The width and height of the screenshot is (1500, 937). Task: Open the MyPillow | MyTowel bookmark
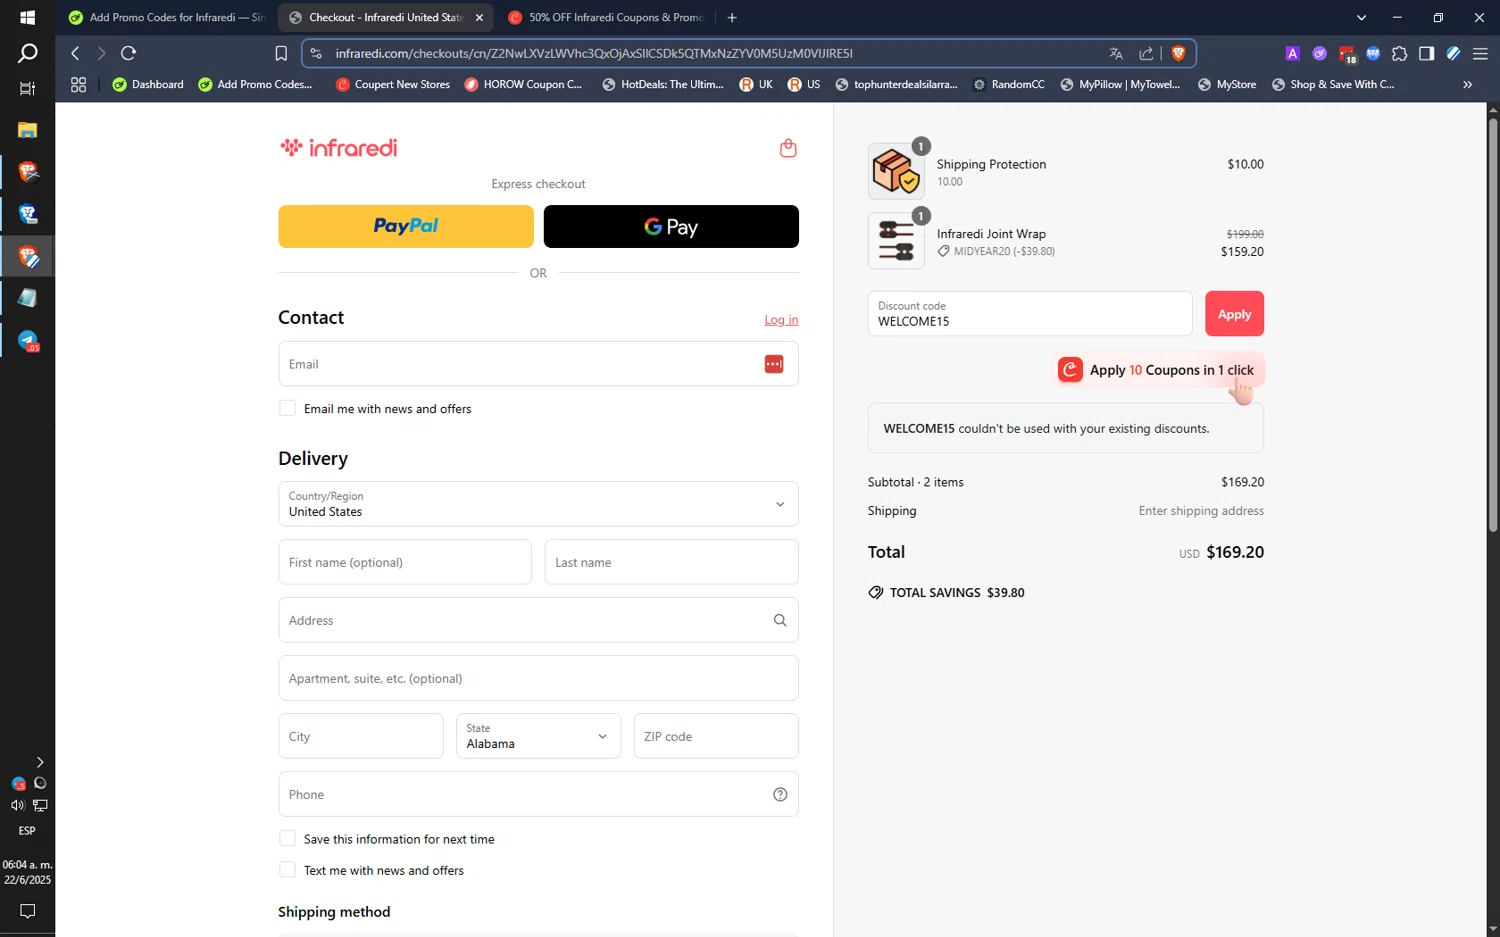coord(1120,84)
